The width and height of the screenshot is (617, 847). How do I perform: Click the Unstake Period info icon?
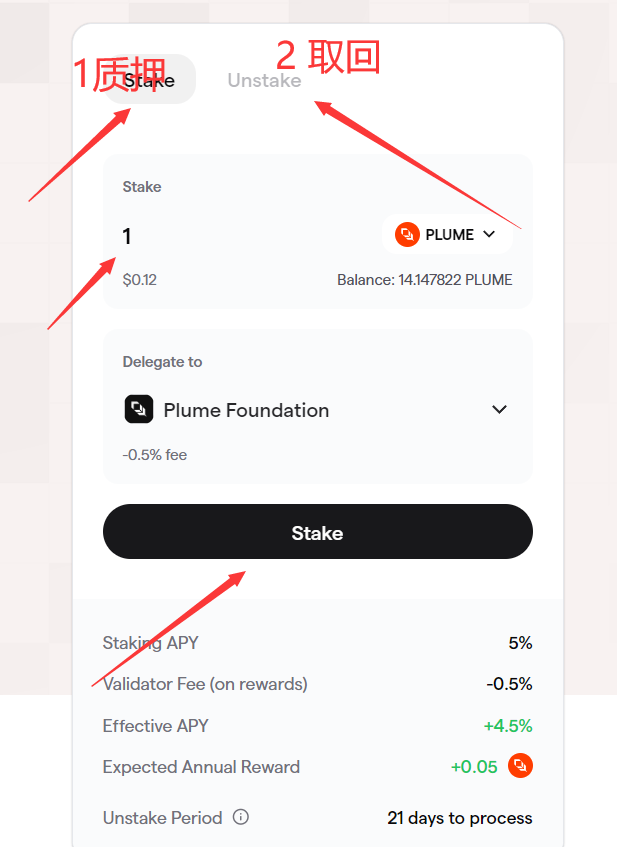coord(241,817)
